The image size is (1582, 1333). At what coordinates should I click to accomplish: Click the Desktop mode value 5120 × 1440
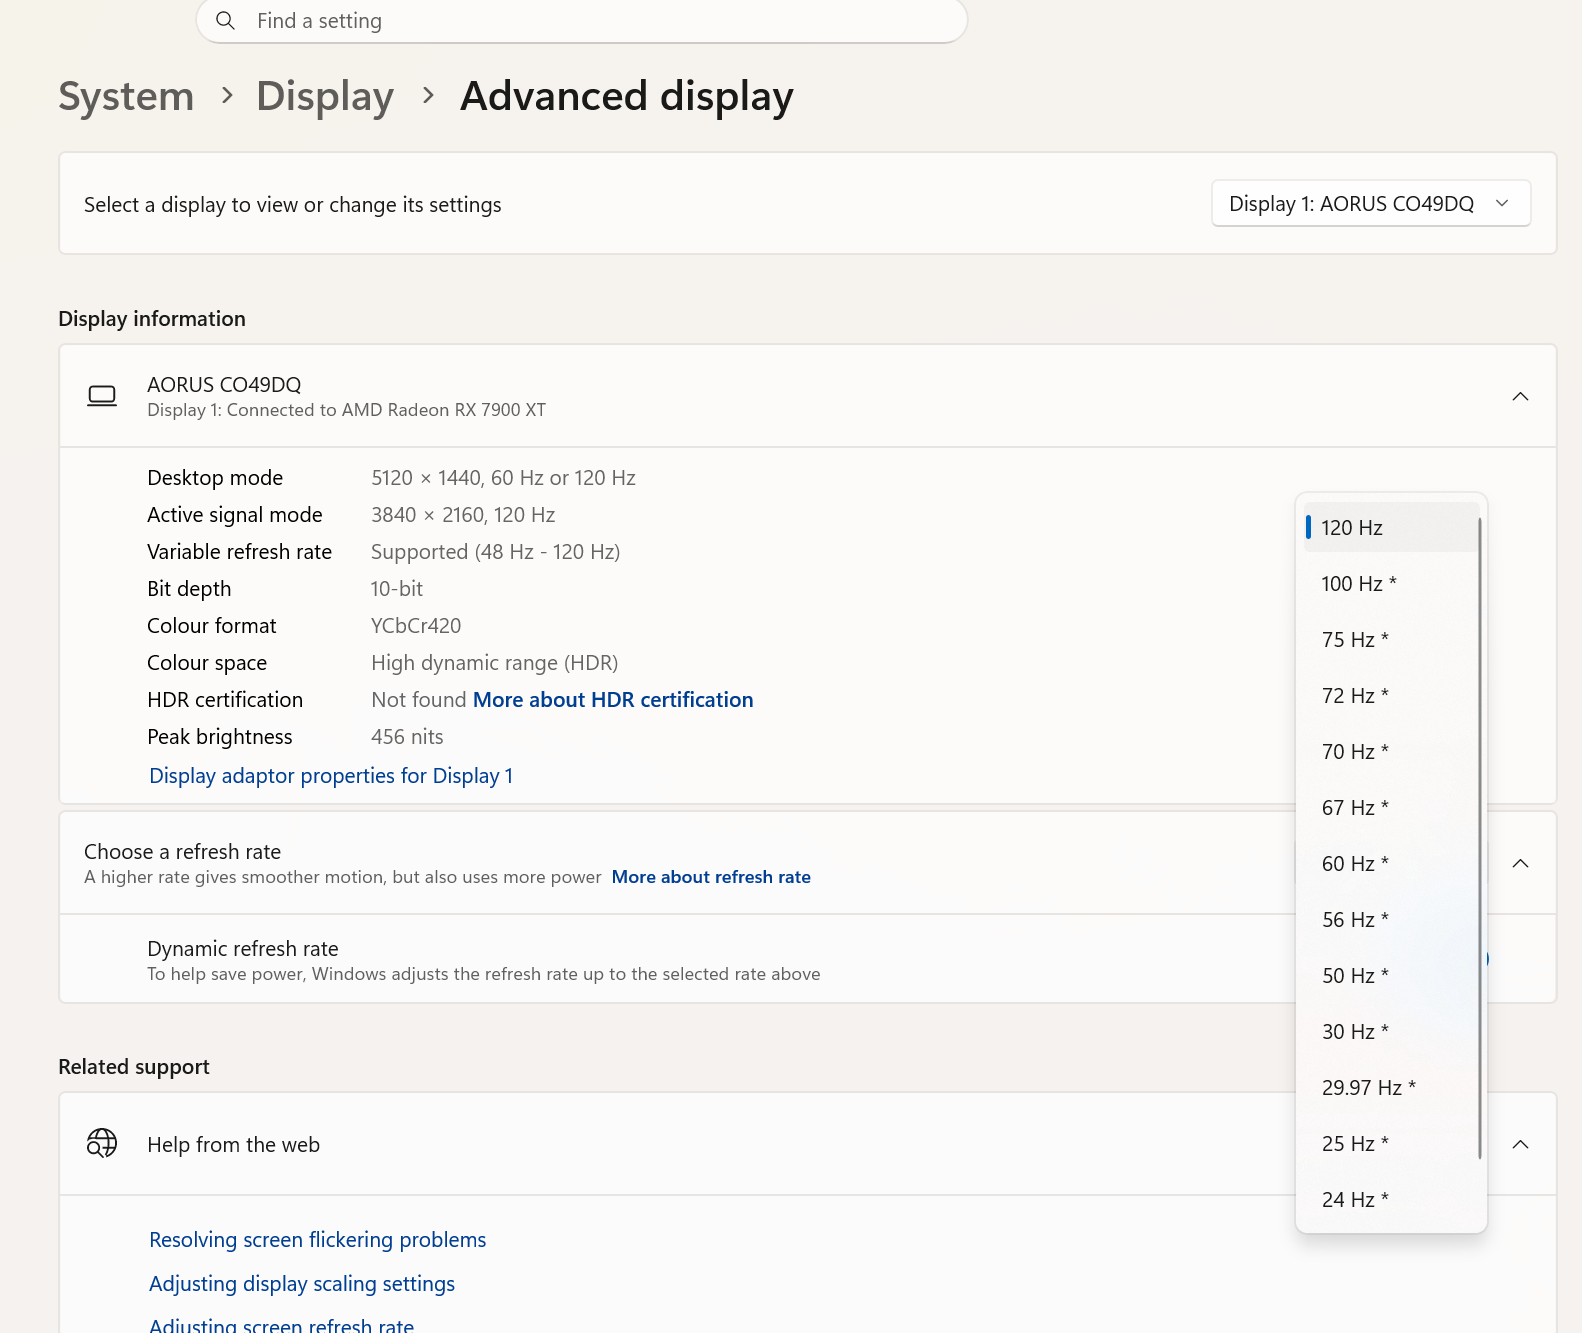tap(503, 478)
